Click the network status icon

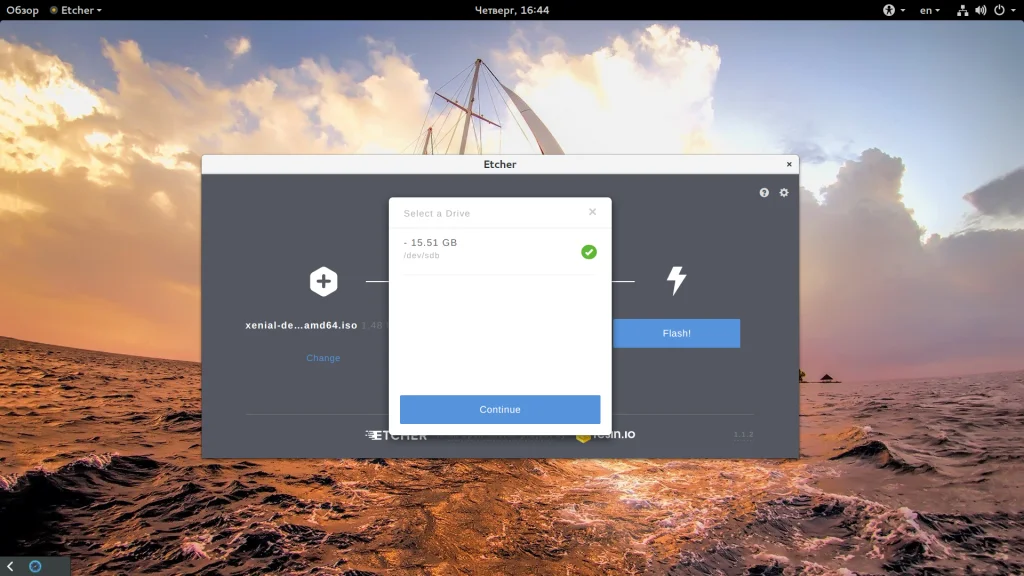tap(962, 10)
